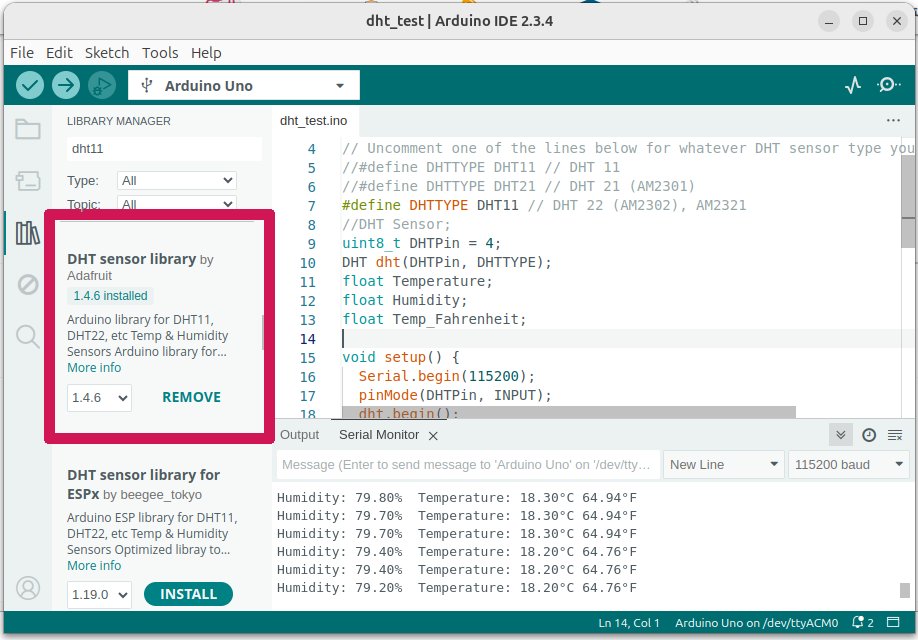918x640 pixels.
Task: Click the line 'Serial.begin(115200);'
Action: [x=447, y=377]
